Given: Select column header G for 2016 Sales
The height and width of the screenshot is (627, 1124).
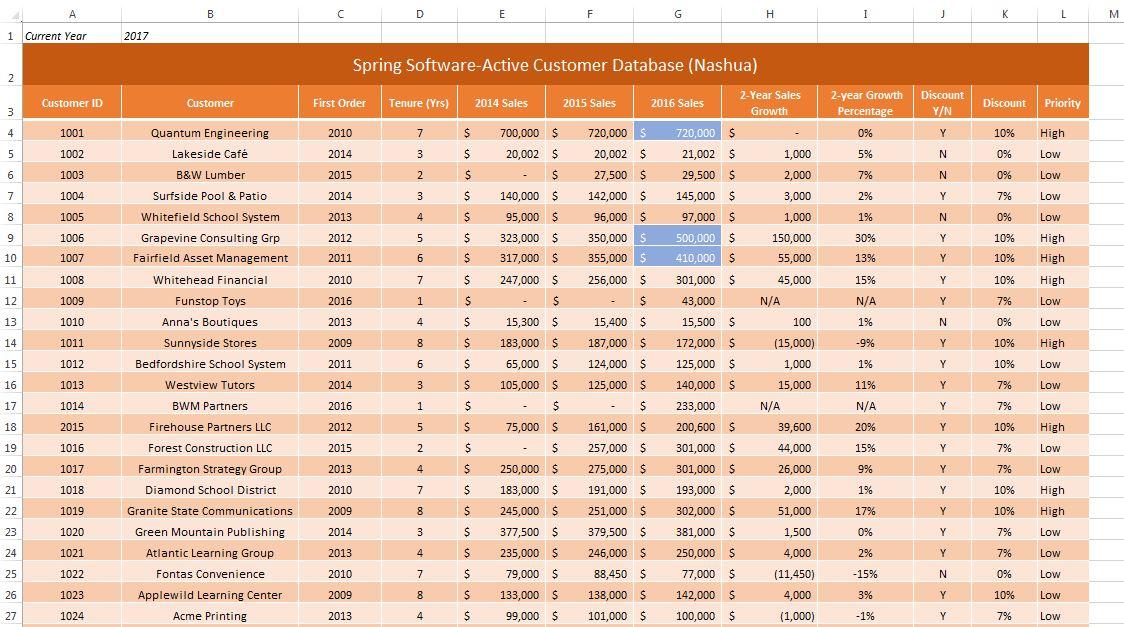Looking at the screenshot, I should [677, 14].
